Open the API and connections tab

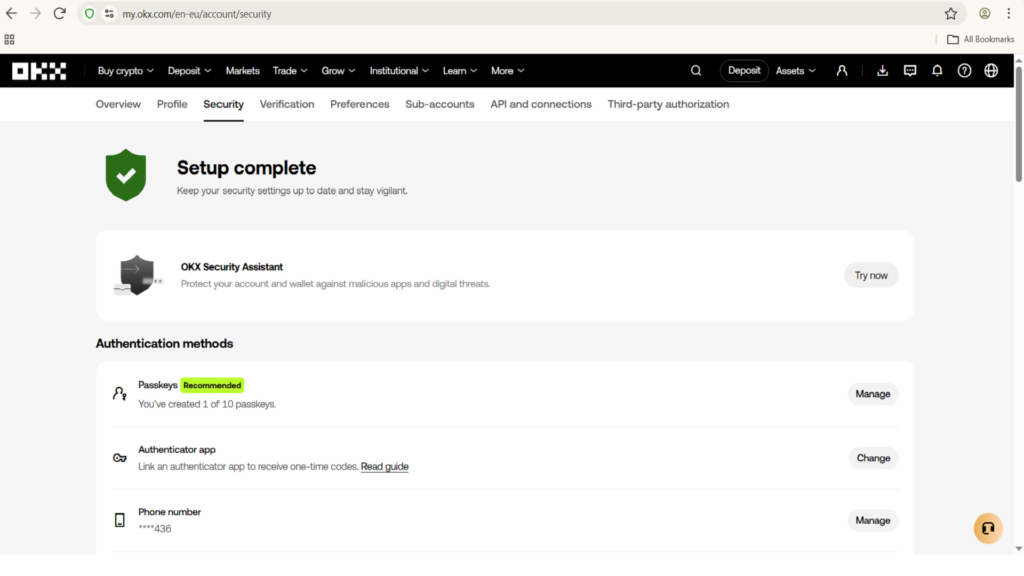click(x=541, y=104)
